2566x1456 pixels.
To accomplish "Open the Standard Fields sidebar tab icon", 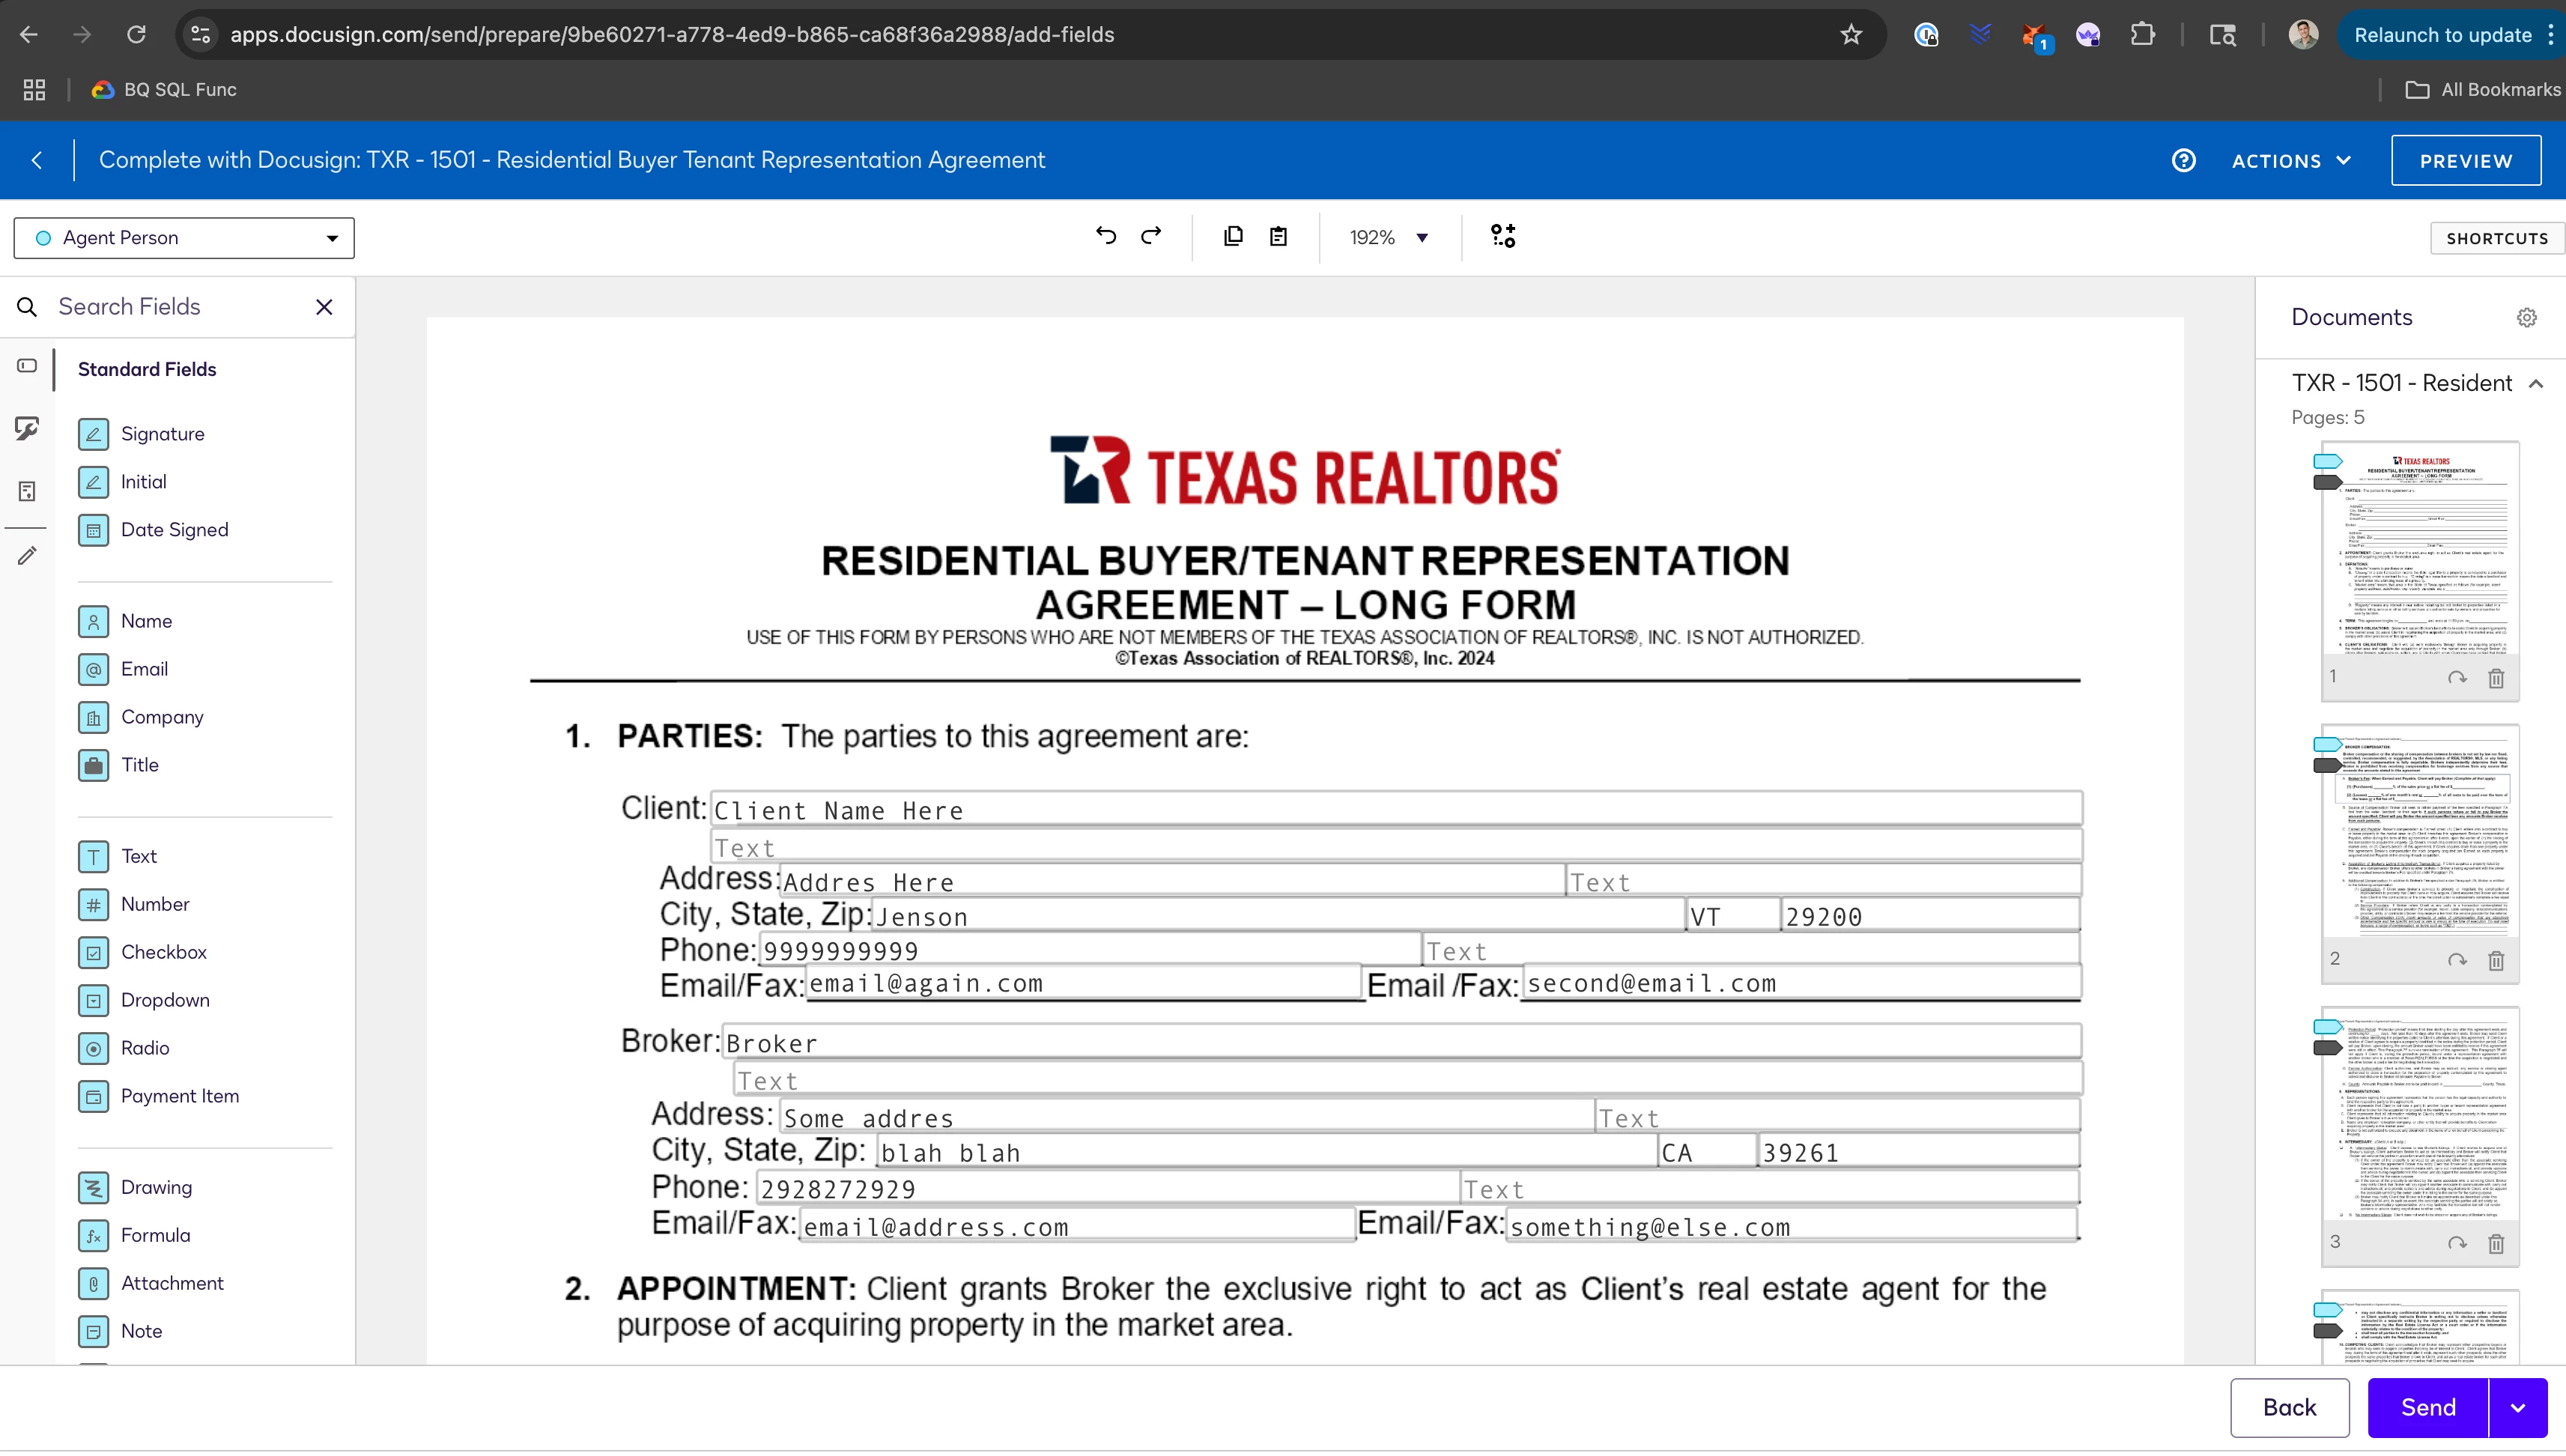I will (27, 366).
